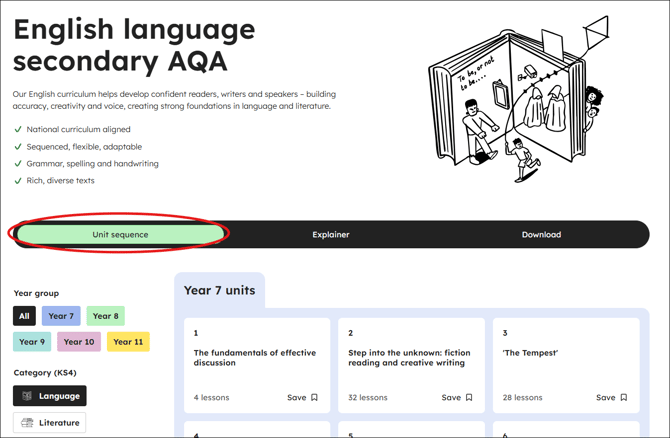This screenshot has height=438, width=670.
Task: Open 'The Tempest' unit card
Action: coord(566,365)
